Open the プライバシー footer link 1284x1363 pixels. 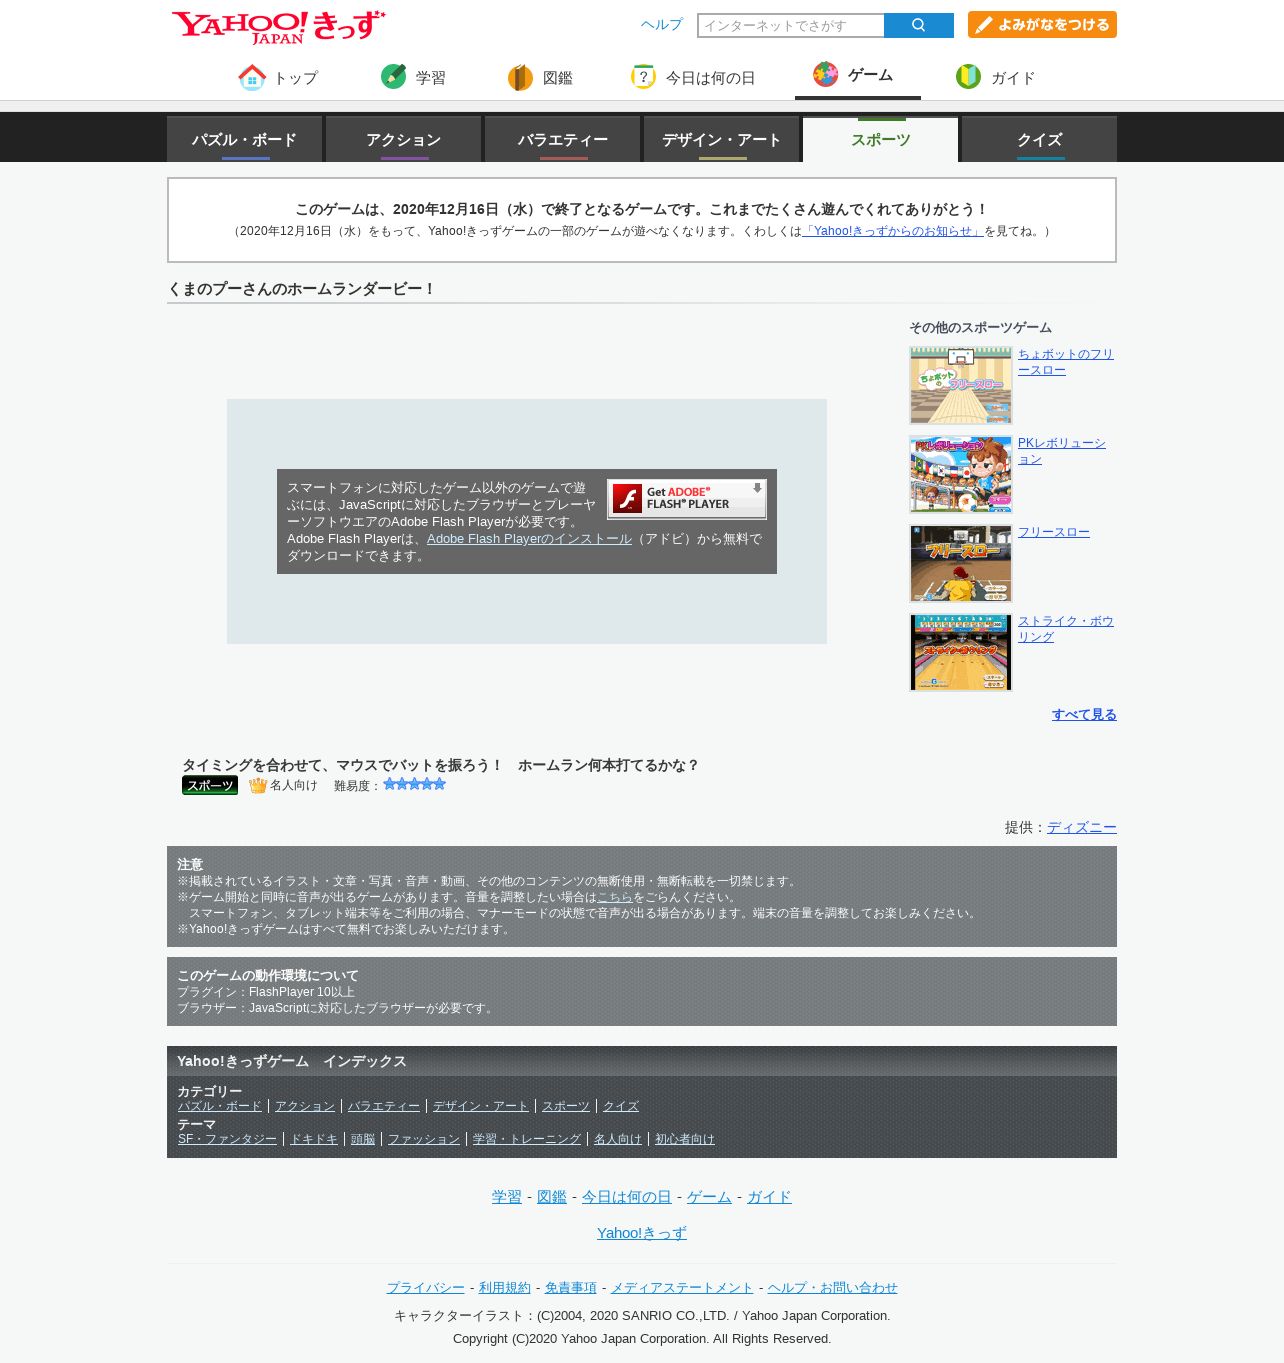(426, 1288)
